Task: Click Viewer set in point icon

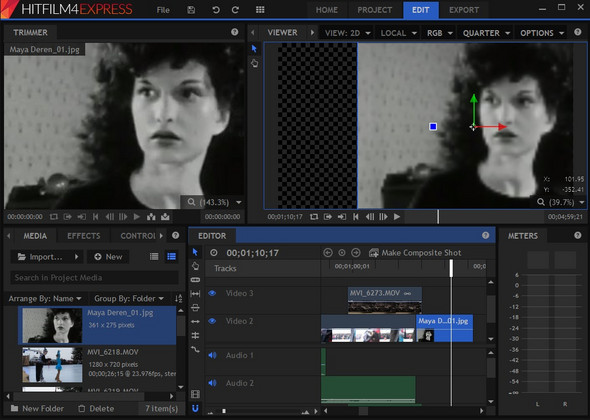Action: 328,216
